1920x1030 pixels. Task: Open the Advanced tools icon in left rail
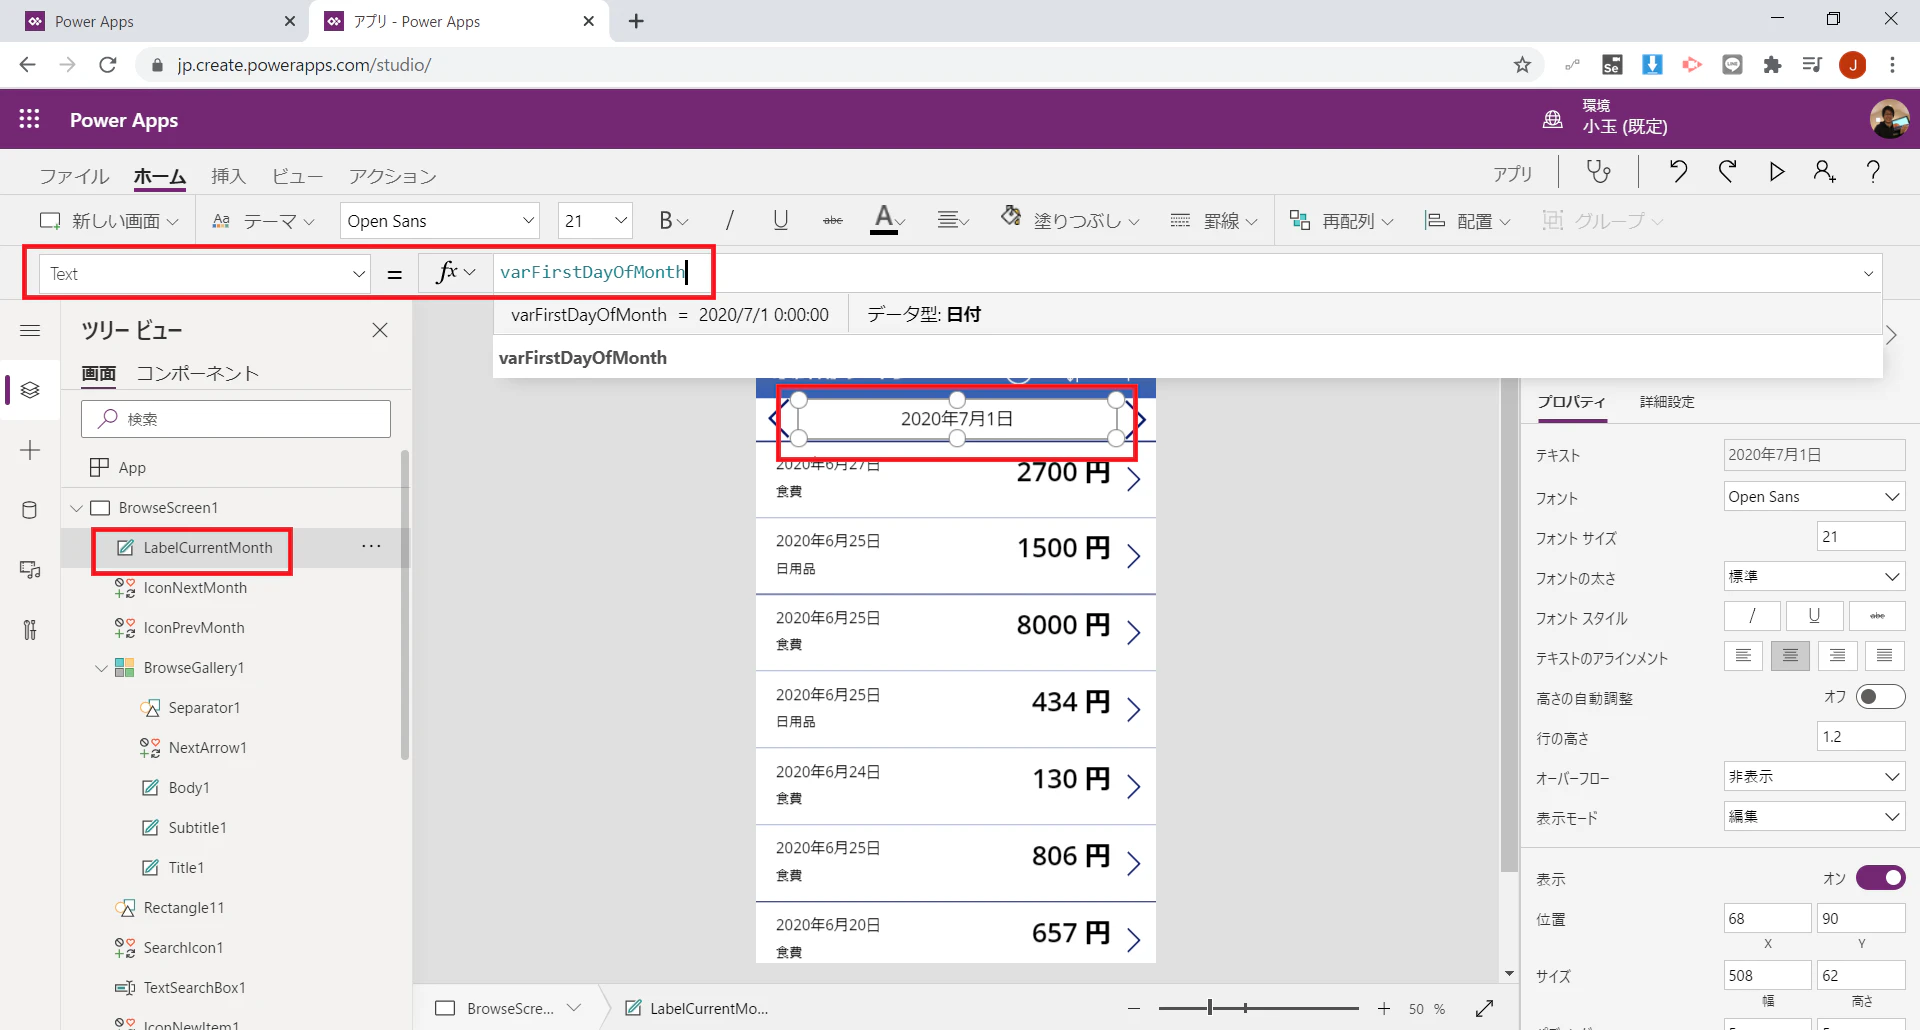tap(30, 630)
